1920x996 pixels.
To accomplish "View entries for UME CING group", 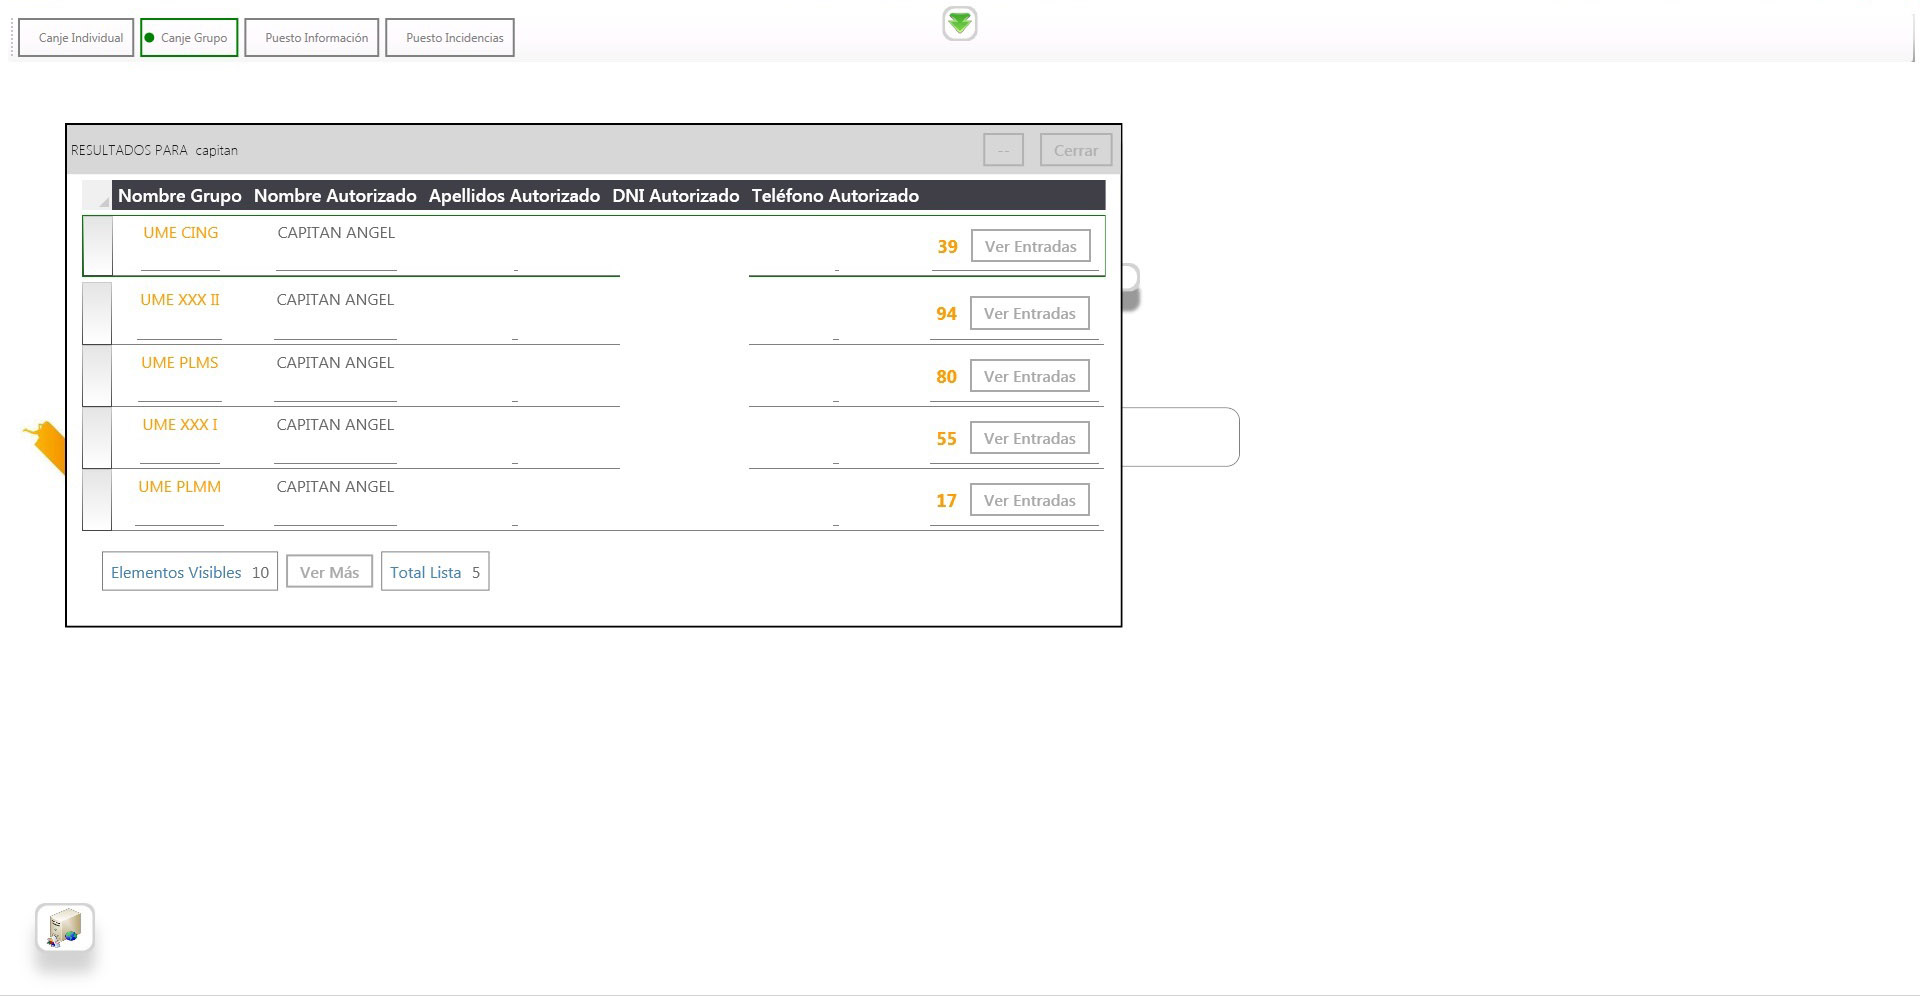I will tap(1030, 246).
